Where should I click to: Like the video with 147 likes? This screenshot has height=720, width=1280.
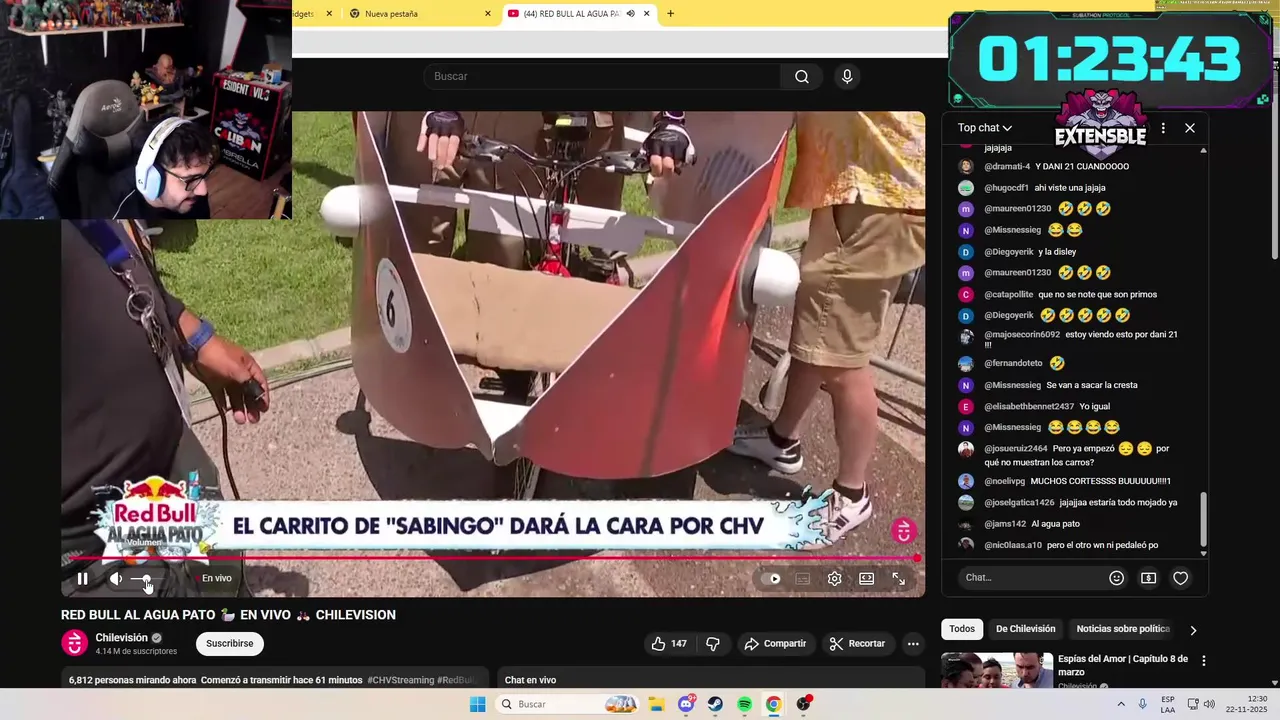click(669, 643)
